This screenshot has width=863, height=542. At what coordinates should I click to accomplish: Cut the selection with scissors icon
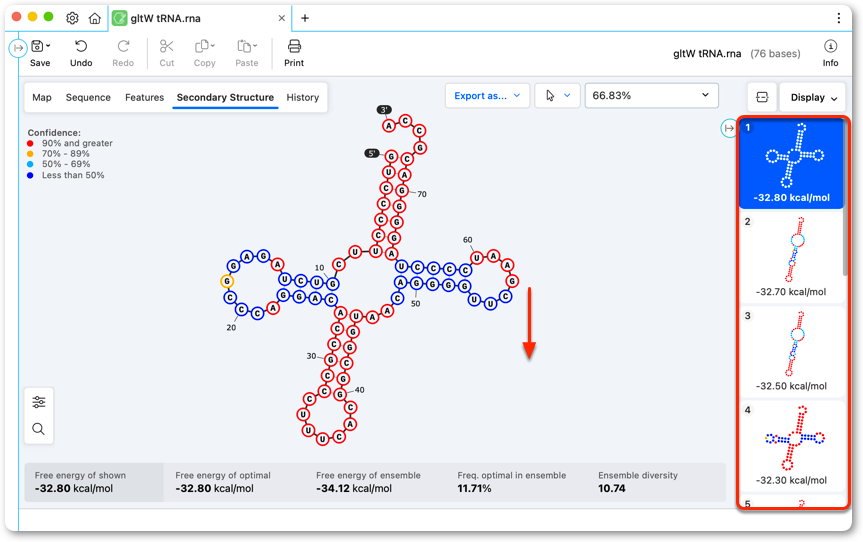click(x=167, y=53)
